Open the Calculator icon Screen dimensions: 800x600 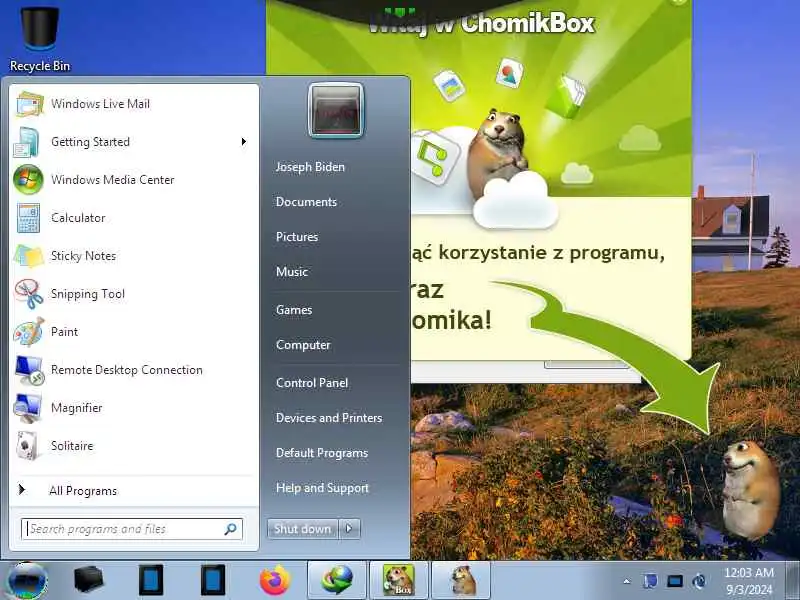[x=28, y=218]
